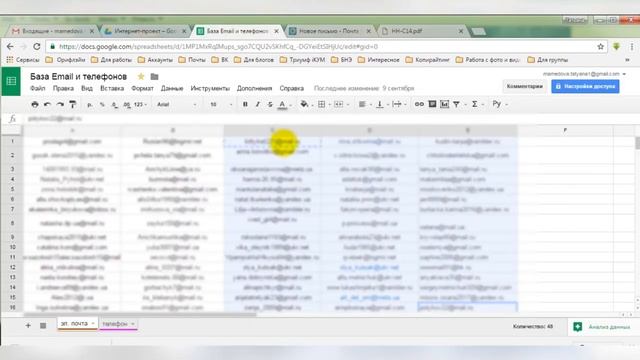Switch to the Входящие Gmail tab

point(53,31)
